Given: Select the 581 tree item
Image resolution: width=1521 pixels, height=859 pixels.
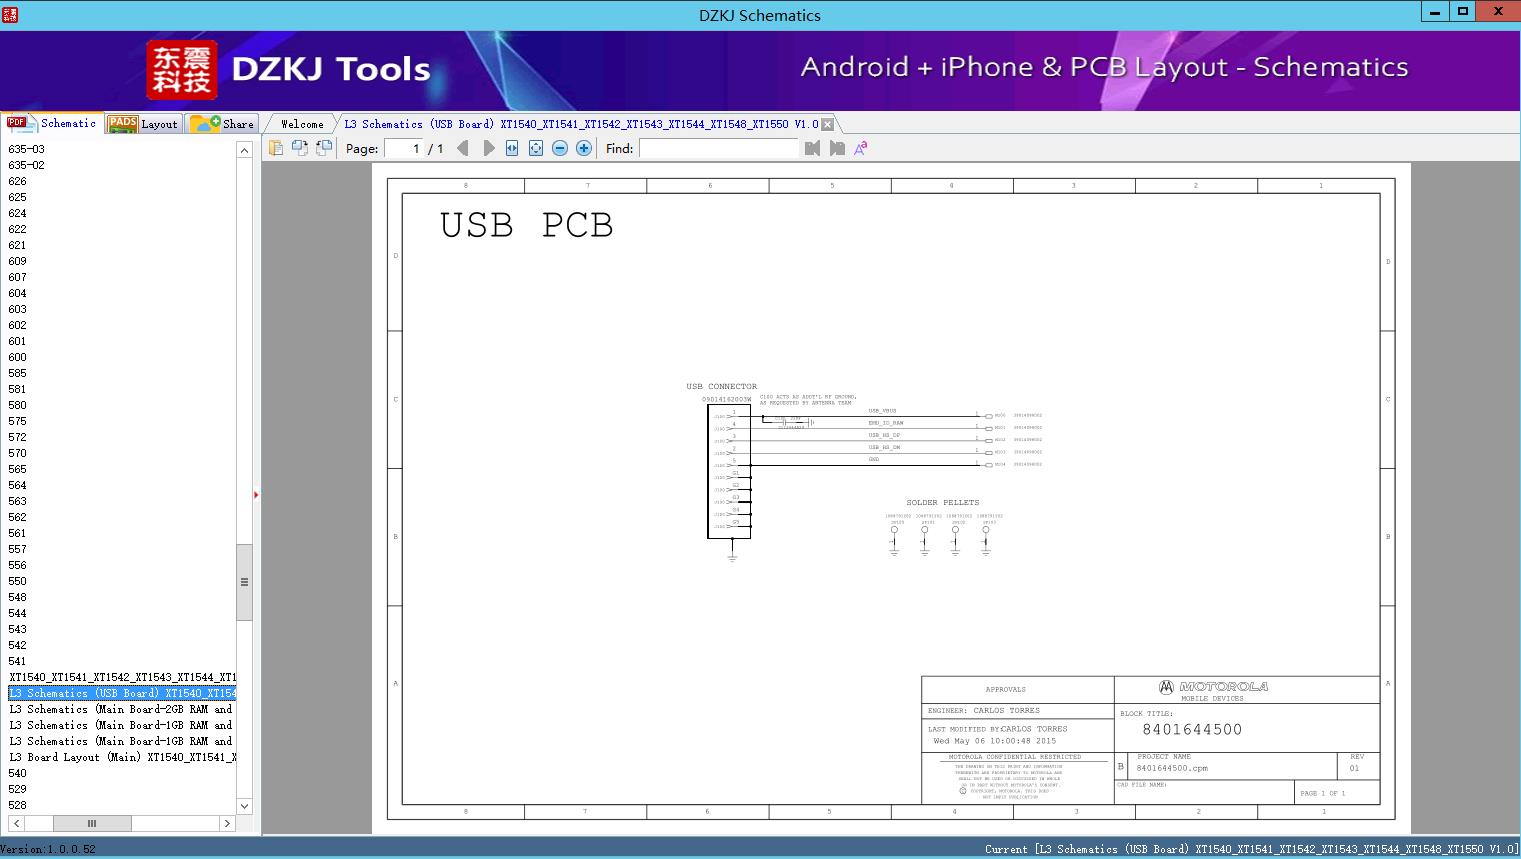Looking at the screenshot, I should 17,389.
